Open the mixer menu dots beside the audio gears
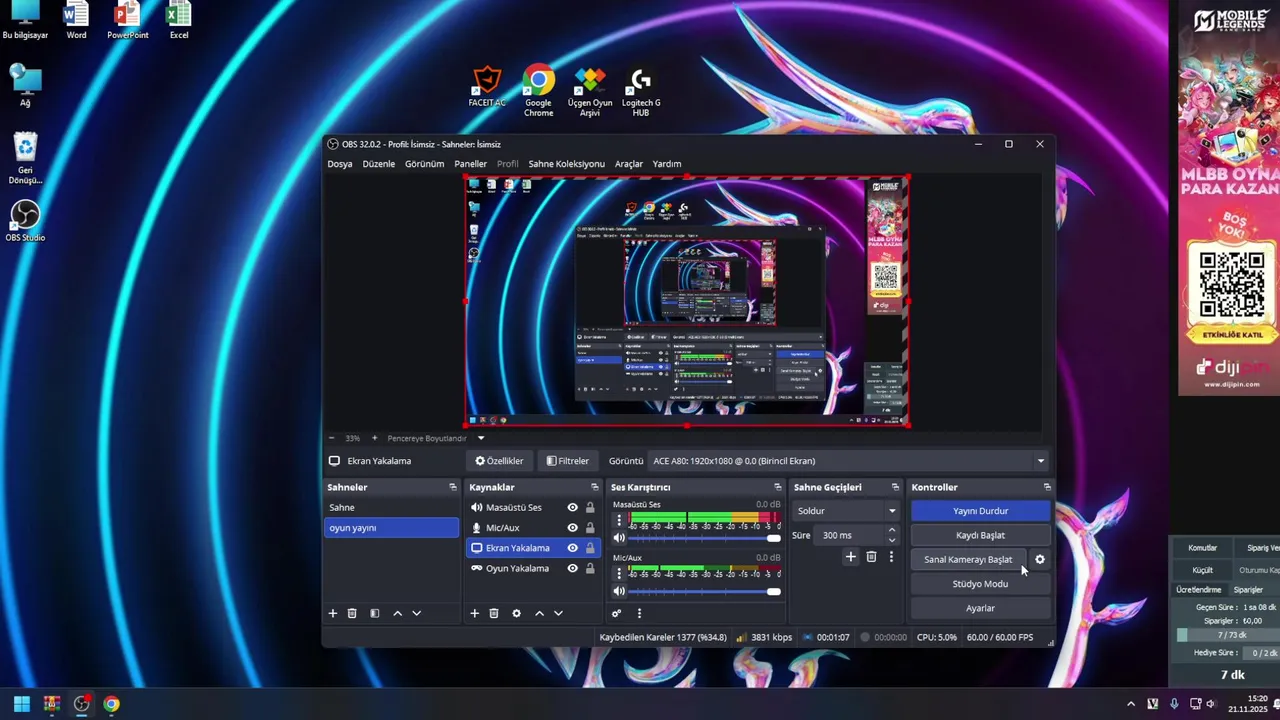The image size is (1280, 720). 639,613
